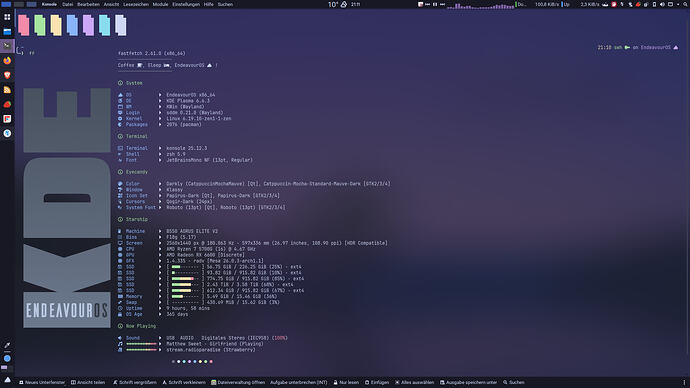Viewport: 690px width, 388px height.
Task: Click the green color block in terminal
Action: [x=40, y=25]
